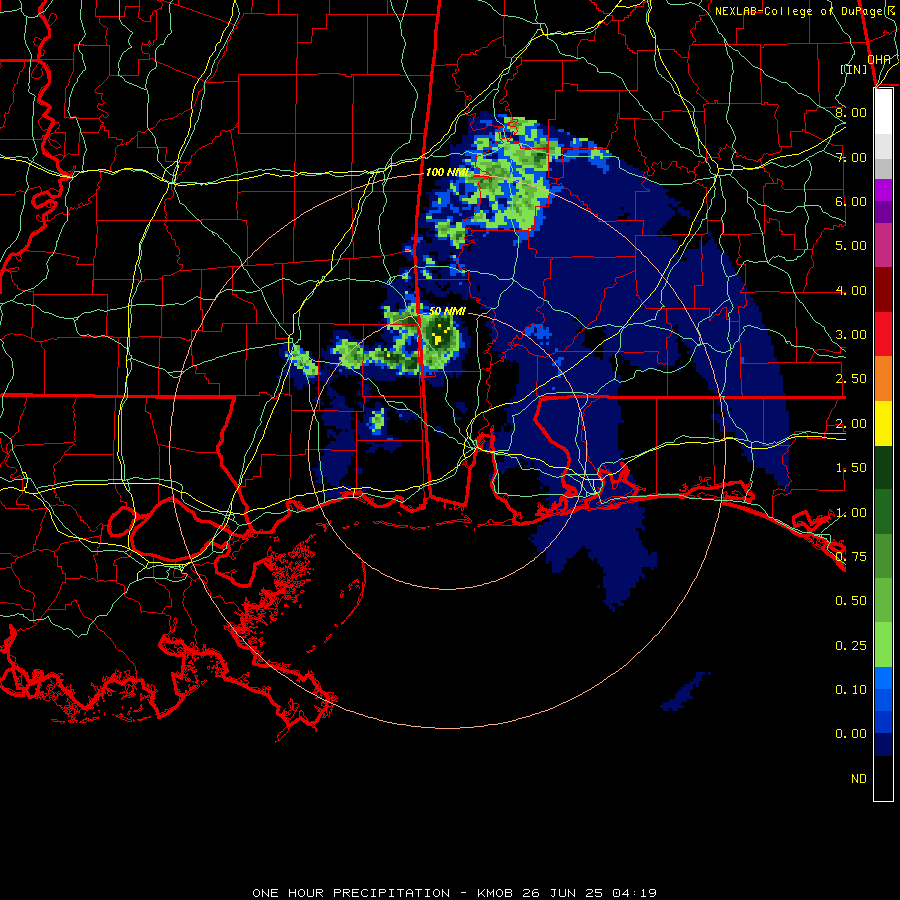Select the bright red swatch near 3.00
Image resolution: width=900 pixels, height=900 pixels.
click(x=883, y=334)
